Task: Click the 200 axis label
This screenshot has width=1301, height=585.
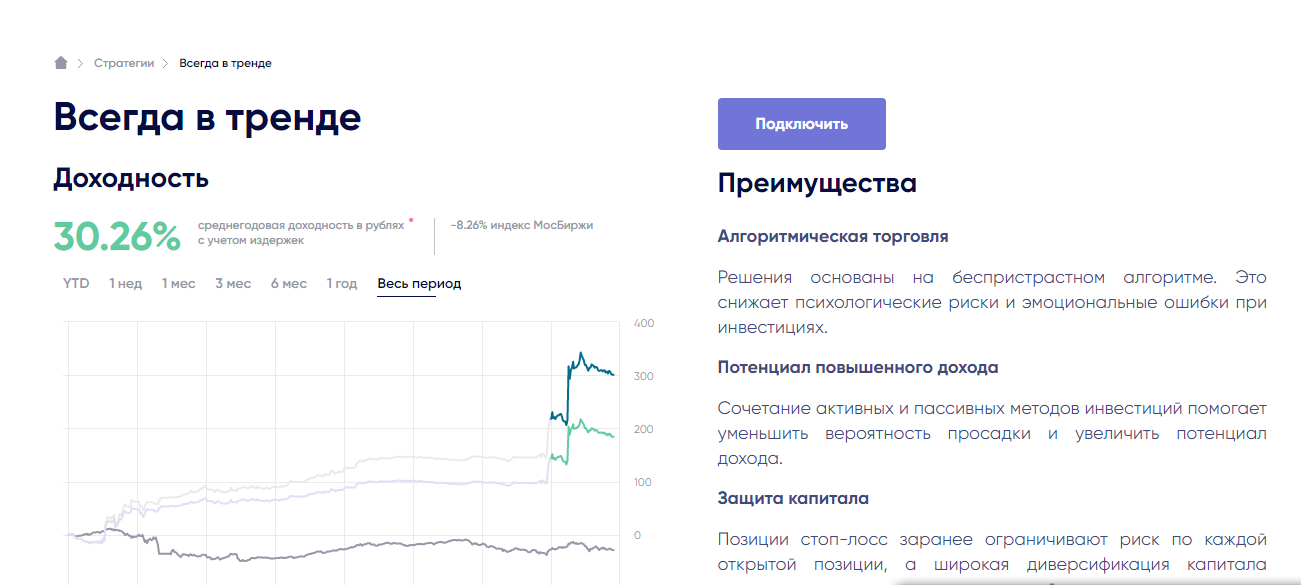Action: (x=644, y=429)
